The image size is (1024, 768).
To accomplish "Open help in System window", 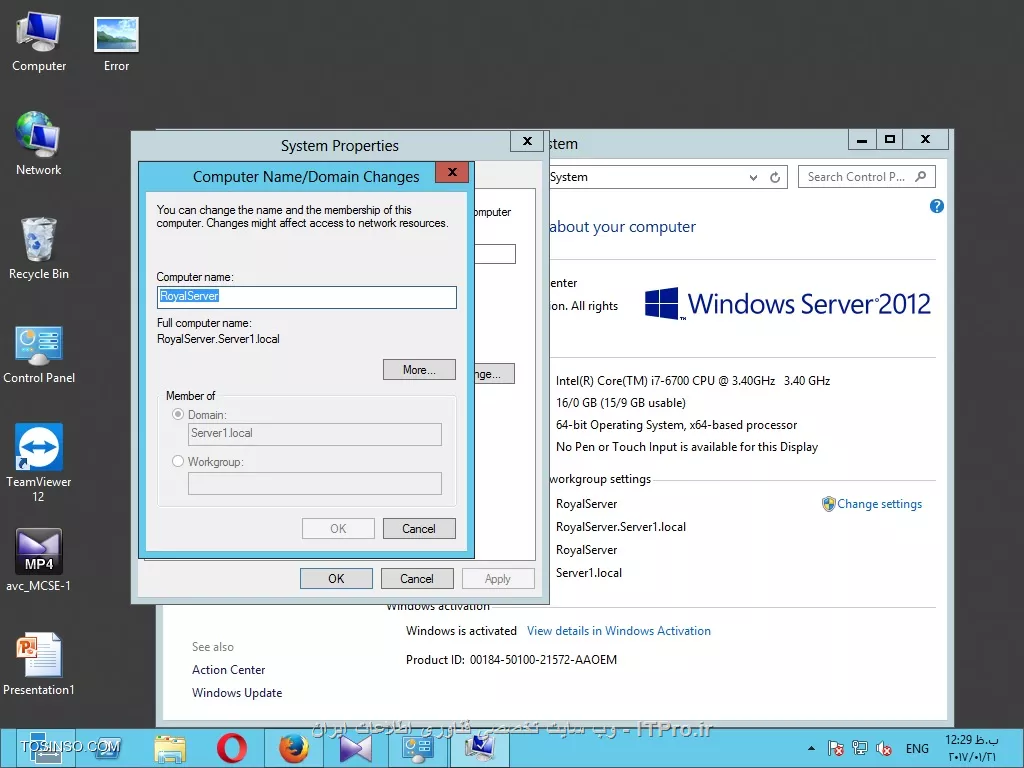I will pos(936,206).
